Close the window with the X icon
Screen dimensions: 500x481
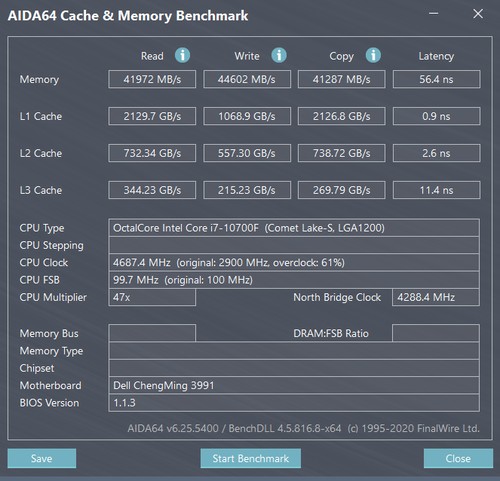pyautogui.click(x=478, y=14)
